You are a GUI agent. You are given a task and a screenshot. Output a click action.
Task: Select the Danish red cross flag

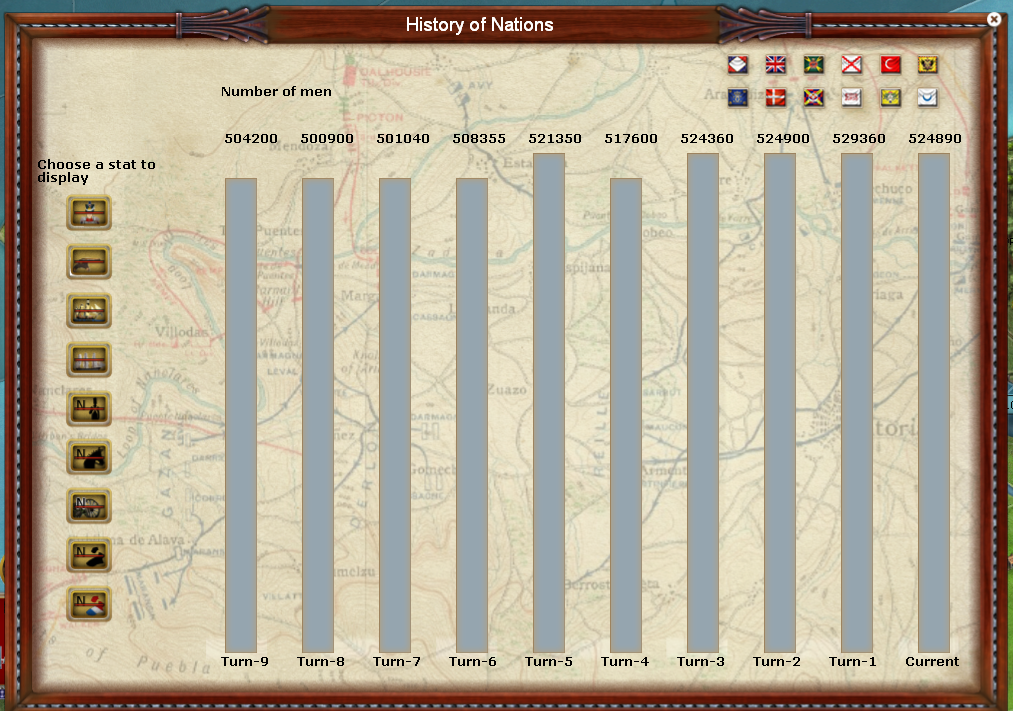pos(776,97)
